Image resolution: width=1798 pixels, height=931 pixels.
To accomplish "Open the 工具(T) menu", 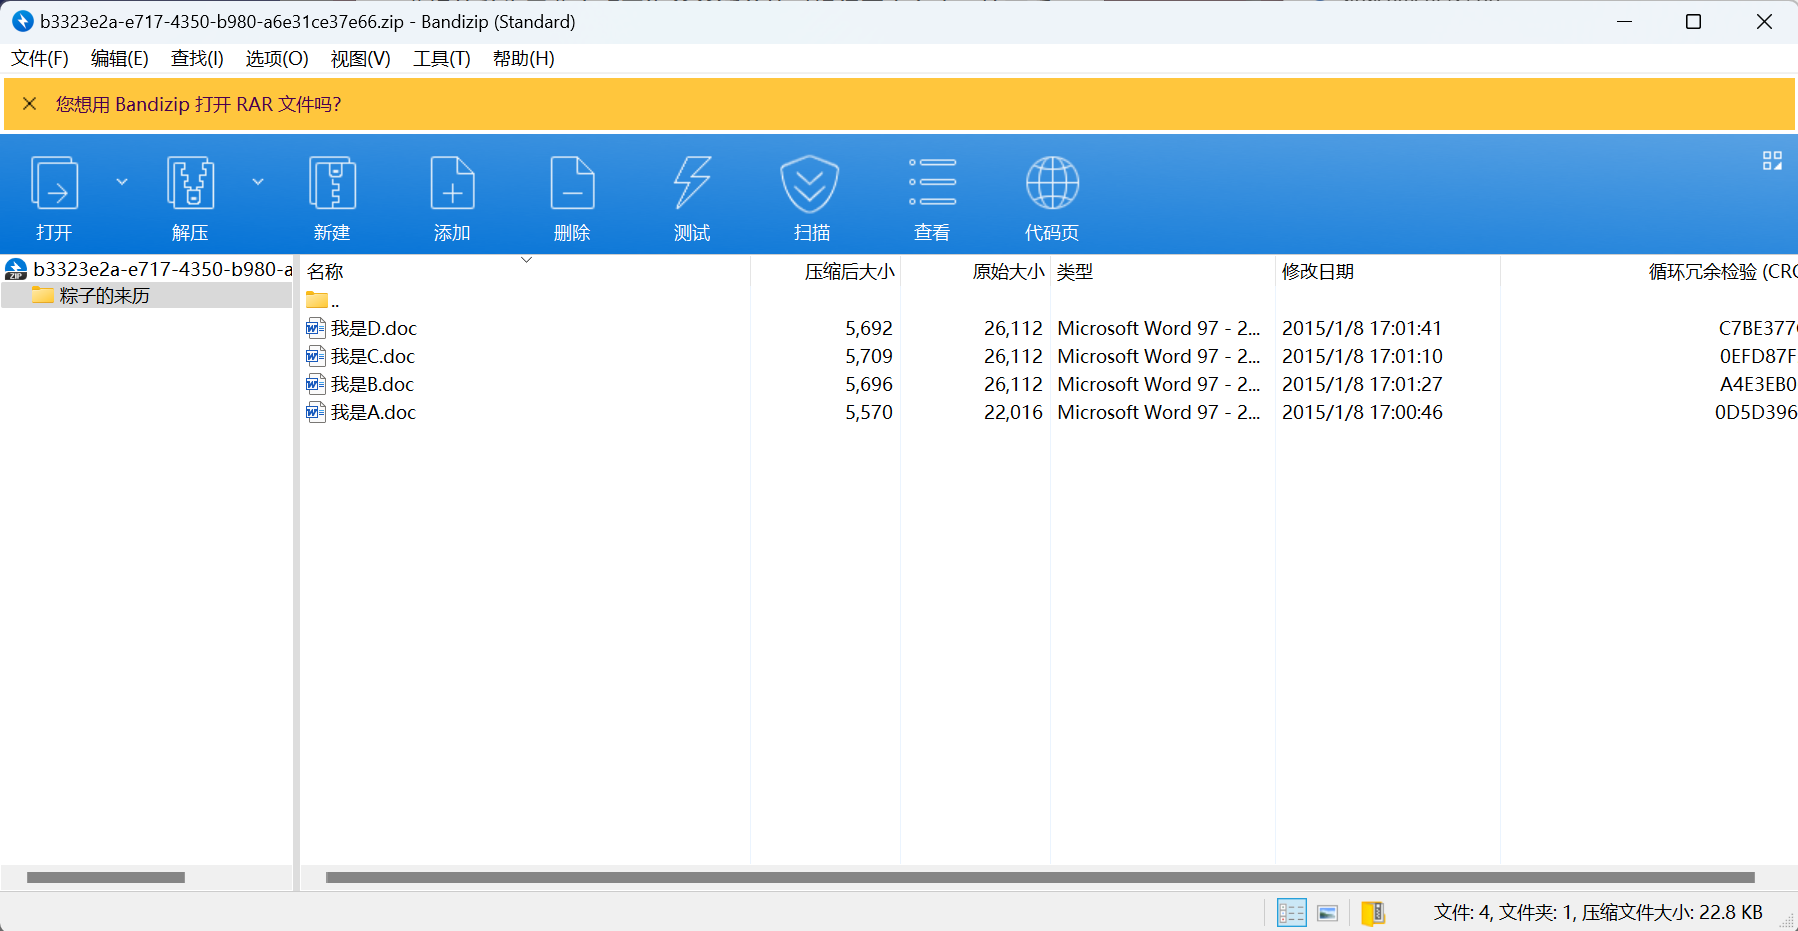I will point(442,59).
